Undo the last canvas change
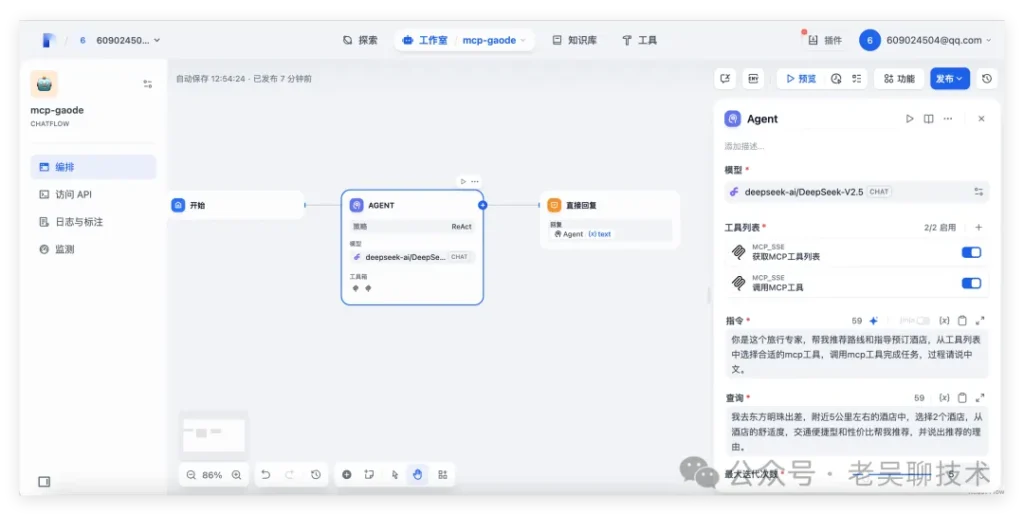The width and height of the screenshot is (1024, 515). tap(266, 475)
